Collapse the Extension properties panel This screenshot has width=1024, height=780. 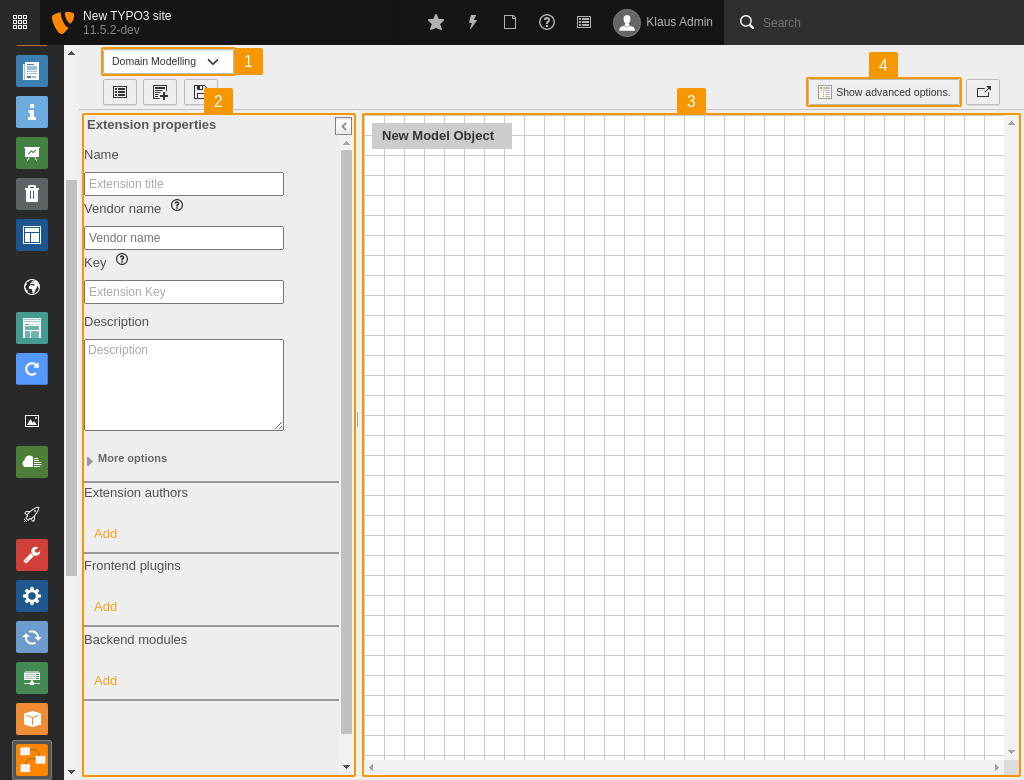coord(343,126)
